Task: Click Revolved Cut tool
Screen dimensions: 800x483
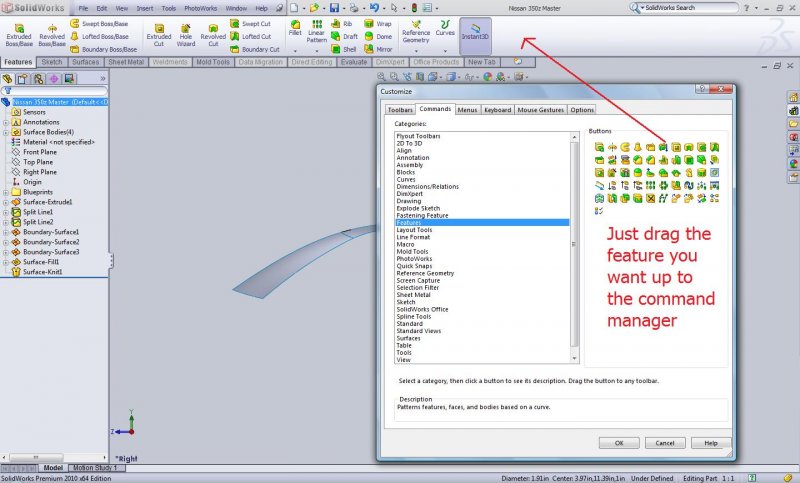Action: (x=213, y=35)
